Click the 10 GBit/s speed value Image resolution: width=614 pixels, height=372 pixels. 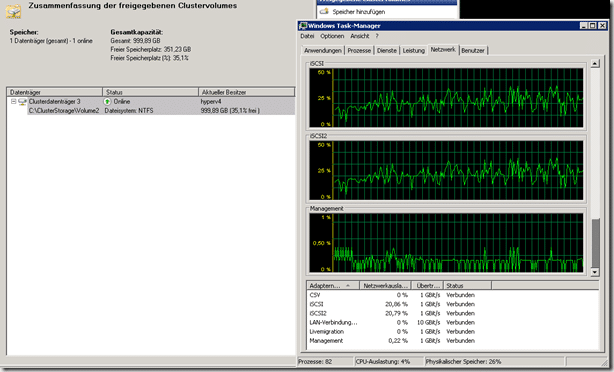click(429, 322)
